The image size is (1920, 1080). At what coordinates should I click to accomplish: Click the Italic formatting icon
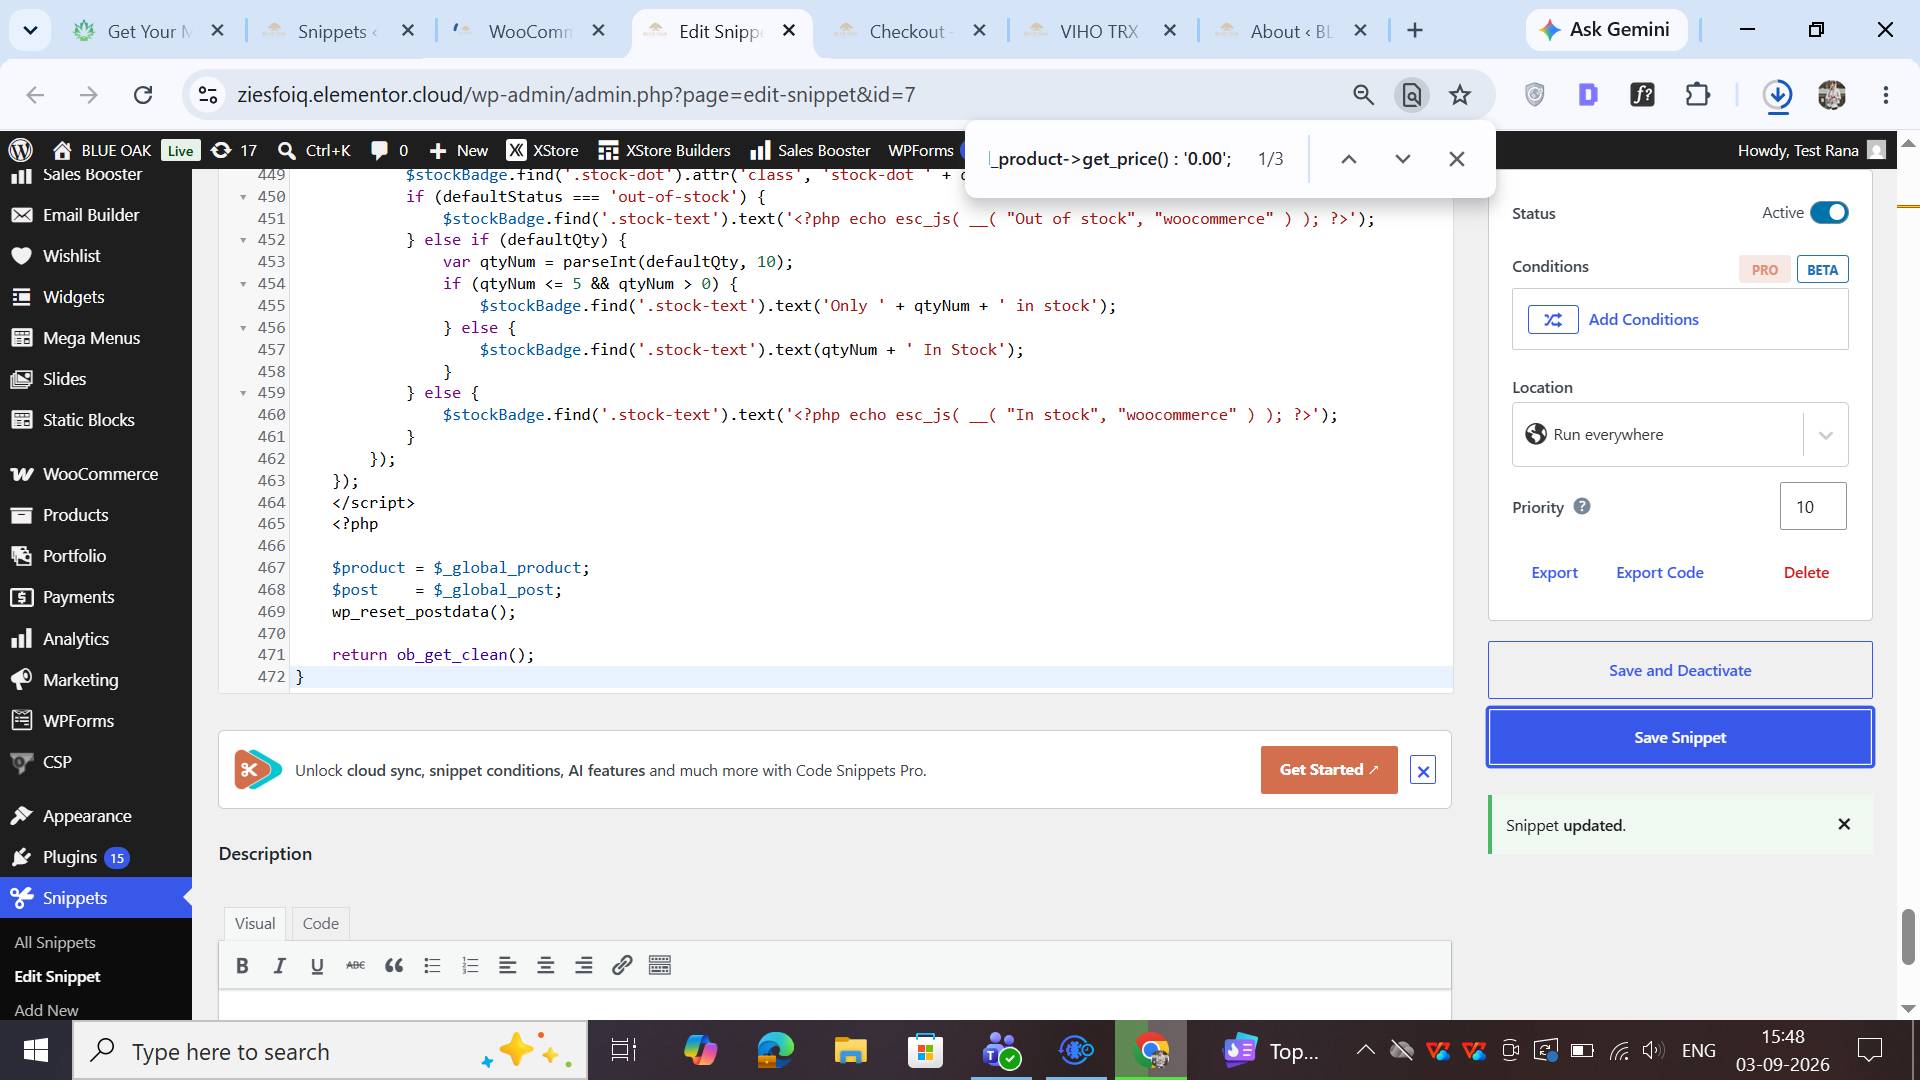pos(280,965)
